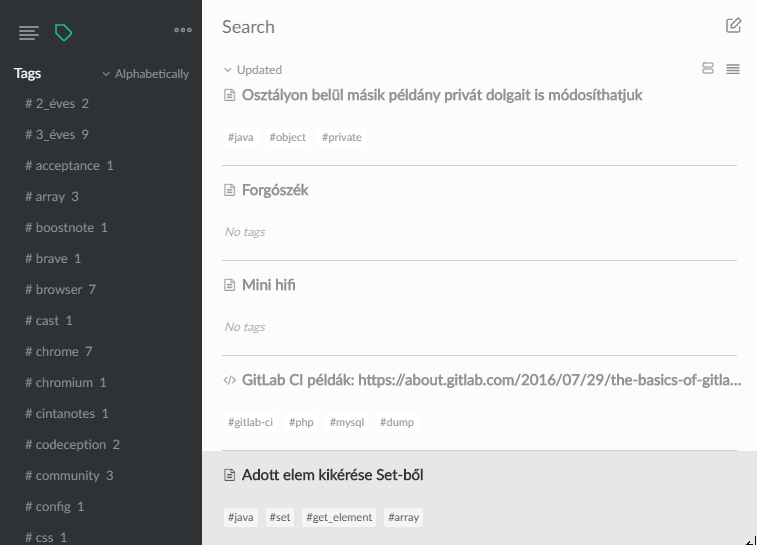Click the #get_element tag chip
This screenshot has width=757, height=545.
click(x=340, y=517)
